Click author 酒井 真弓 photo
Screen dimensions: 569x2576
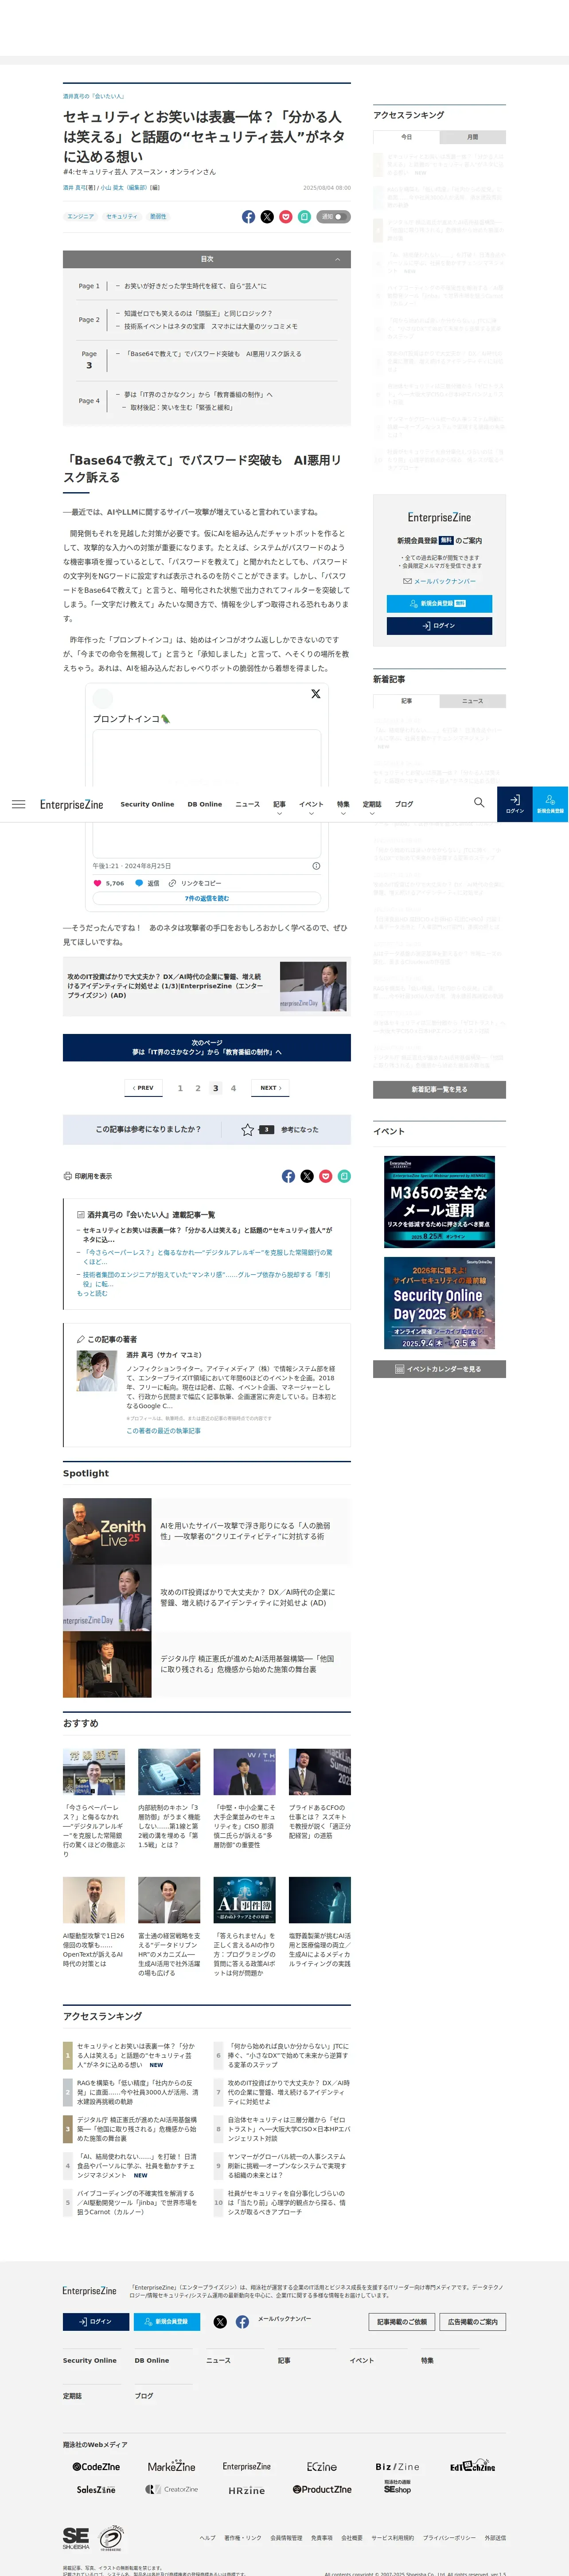(x=97, y=1371)
